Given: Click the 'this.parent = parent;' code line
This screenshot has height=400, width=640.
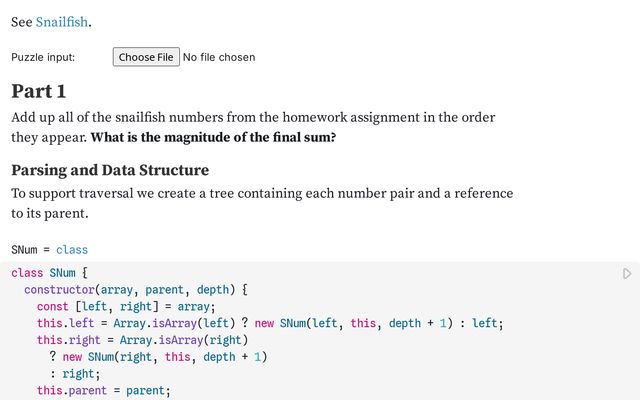Looking at the screenshot, I should (104, 391).
